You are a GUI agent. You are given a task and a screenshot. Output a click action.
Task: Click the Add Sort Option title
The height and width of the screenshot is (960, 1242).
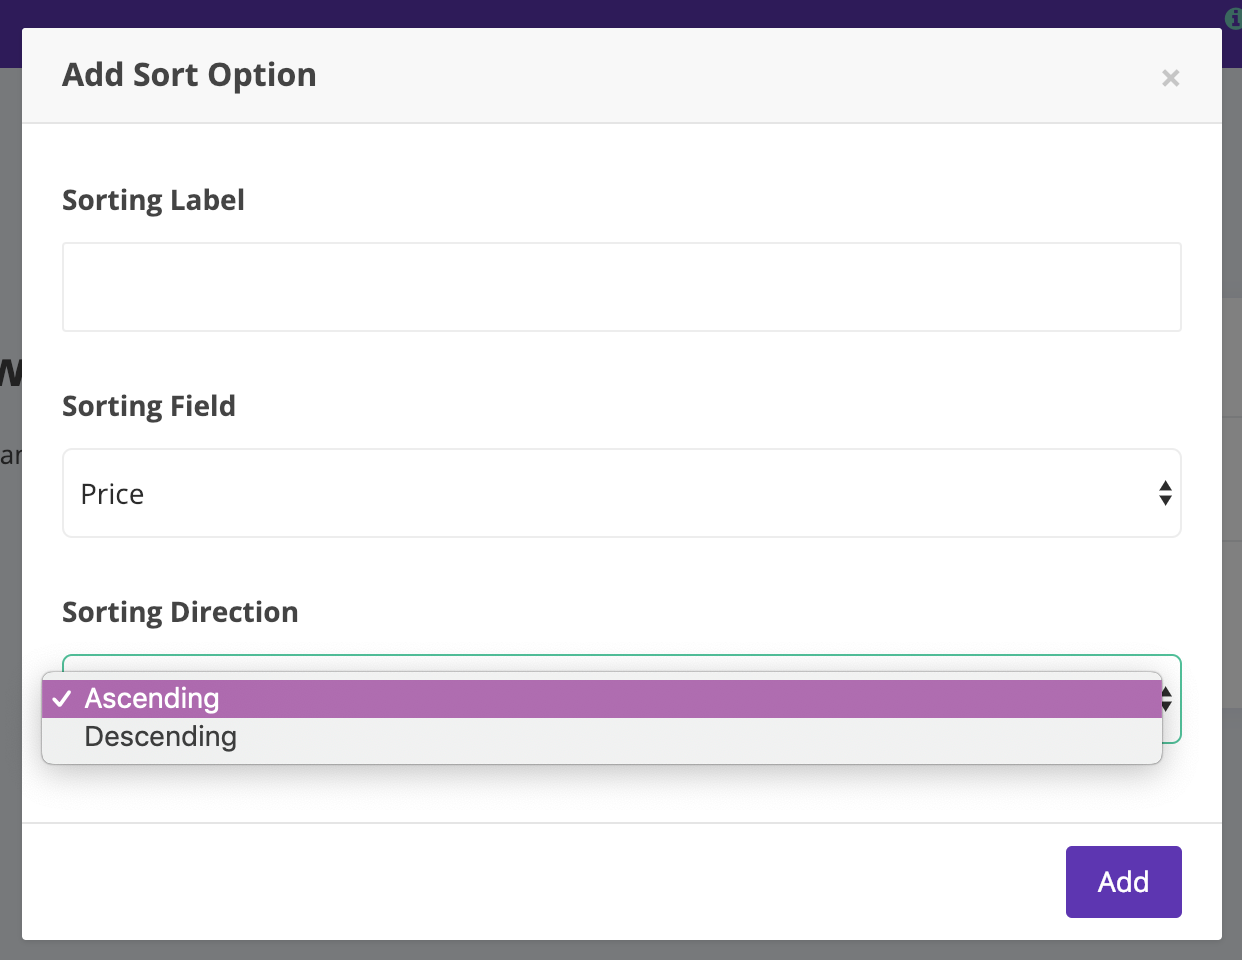click(x=189, y=75)
